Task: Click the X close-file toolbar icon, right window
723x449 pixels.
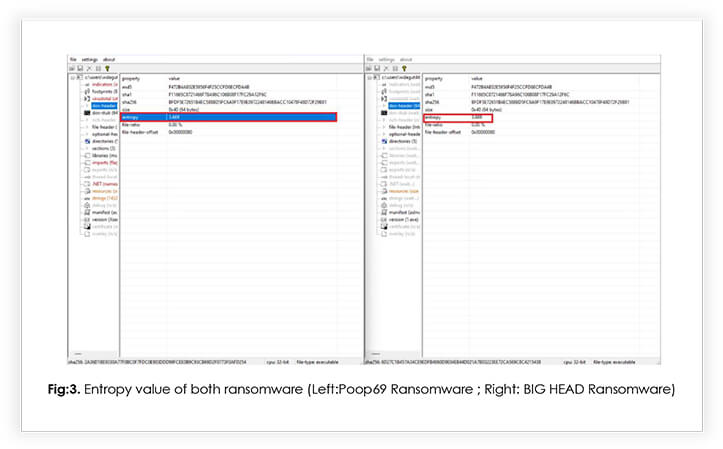Action: (x=386, y=68)
